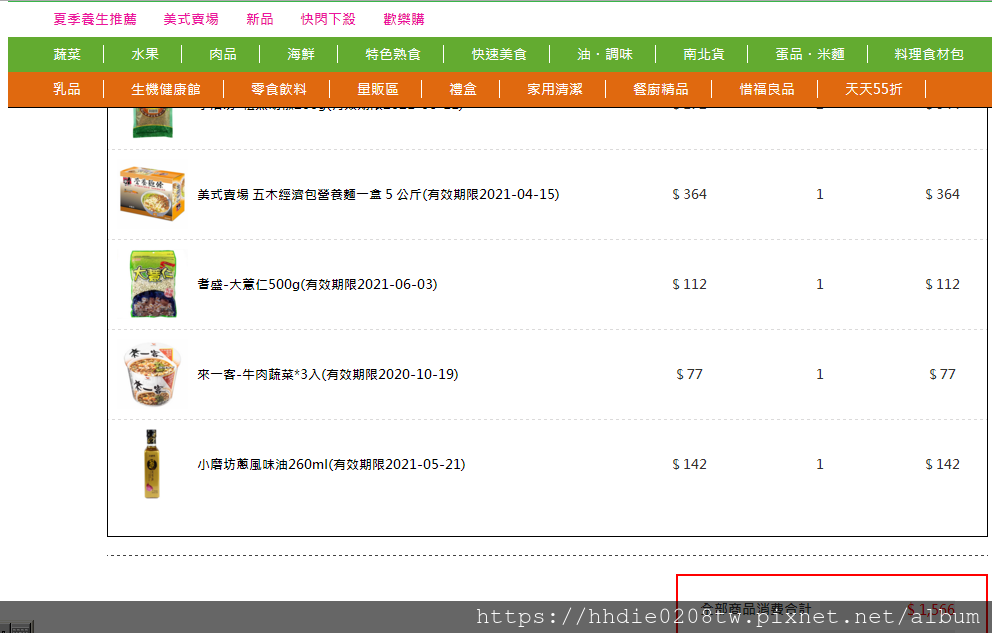Open the 料理食材包 category
This screenshot has height=633, width=992.
tap(929, 54)
